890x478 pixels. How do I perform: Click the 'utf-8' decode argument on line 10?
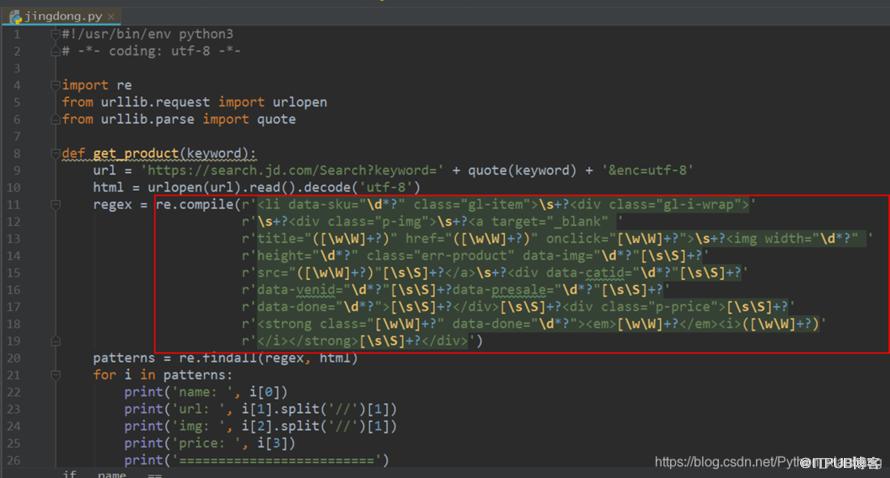tap(389, 187)
